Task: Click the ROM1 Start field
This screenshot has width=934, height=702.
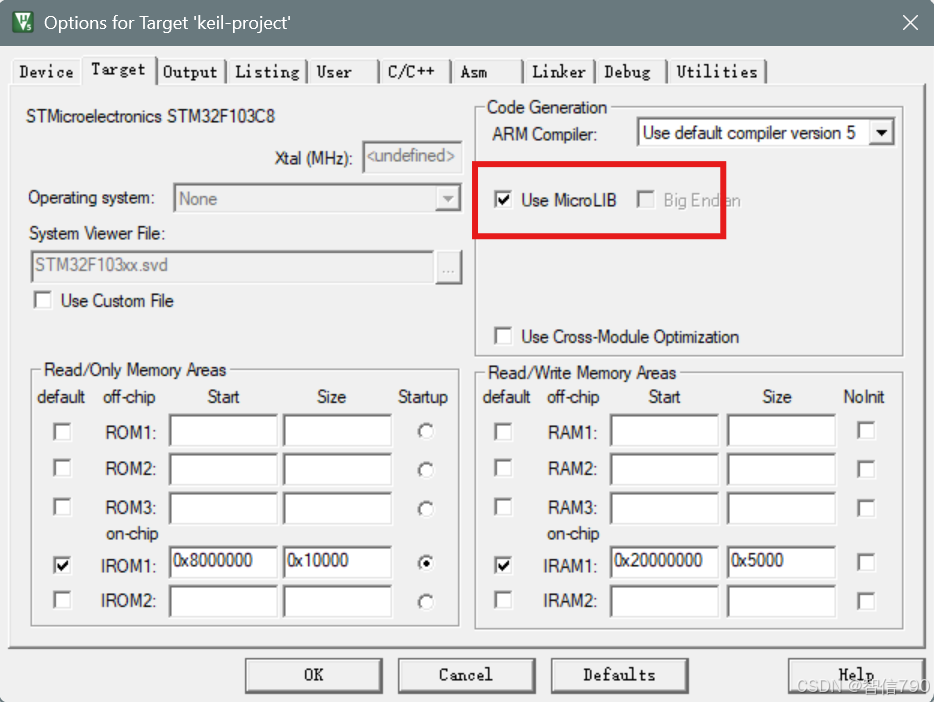Action: pyautogui.click(x=223, y=430)
